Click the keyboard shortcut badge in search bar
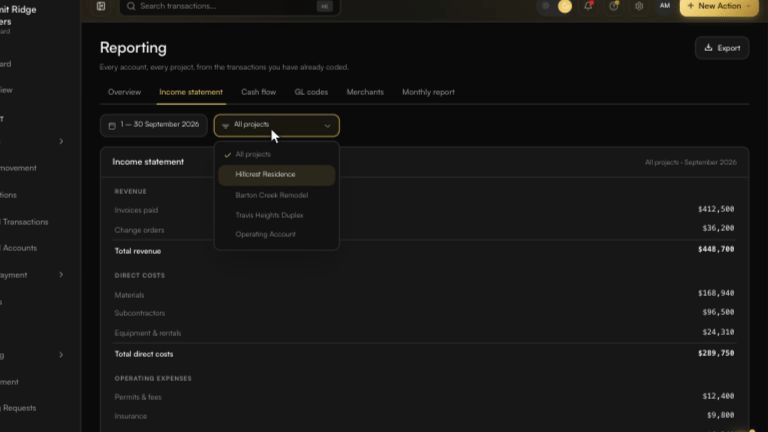768x432 pixels. (x=324, y=6)
